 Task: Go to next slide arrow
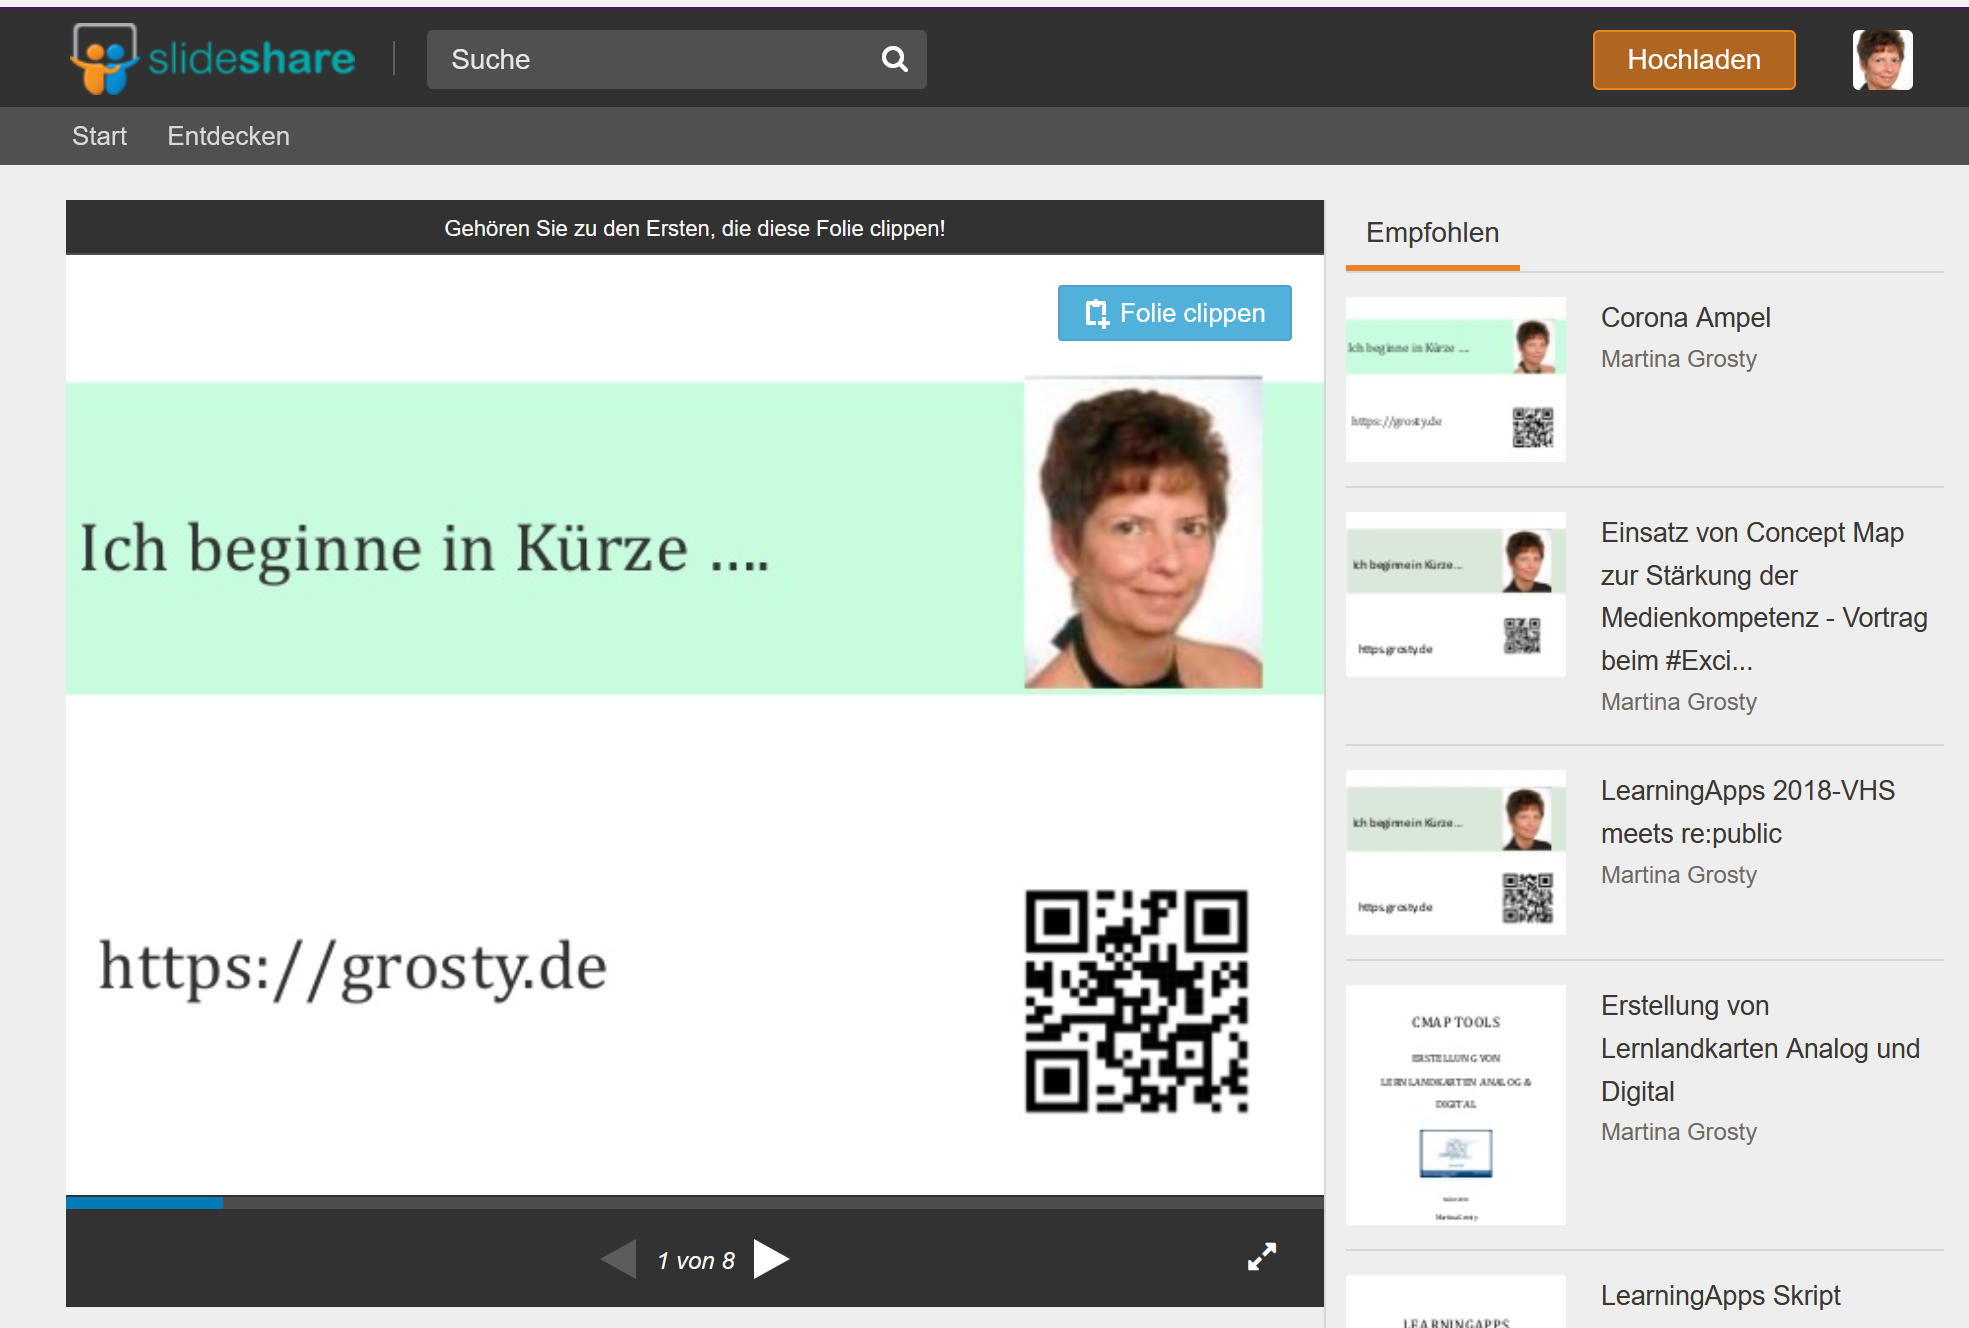771,1259
